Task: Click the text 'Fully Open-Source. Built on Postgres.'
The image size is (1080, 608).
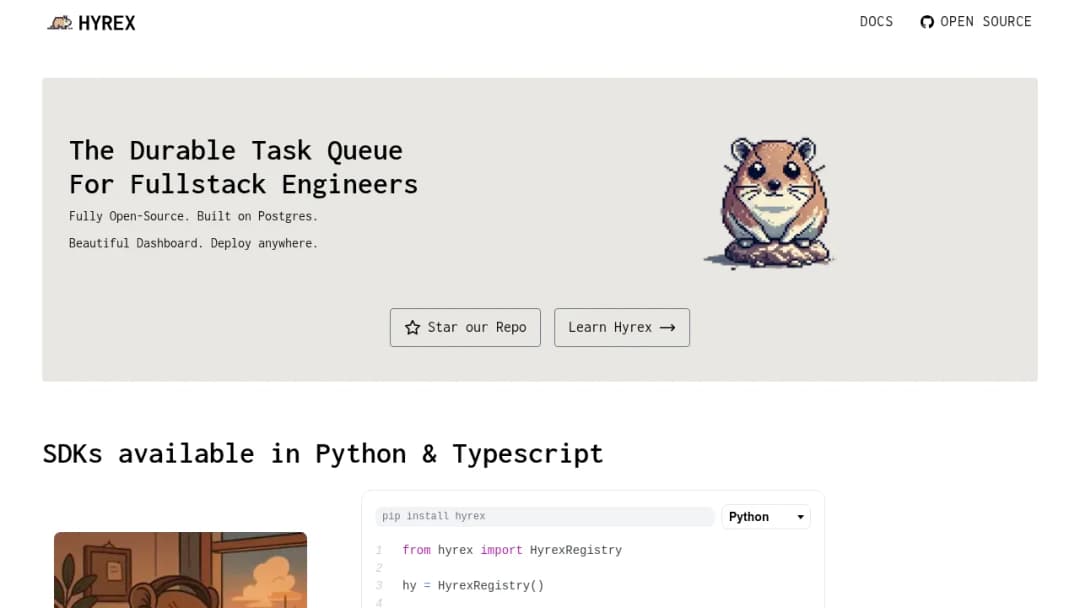Action: click(194, 216)
